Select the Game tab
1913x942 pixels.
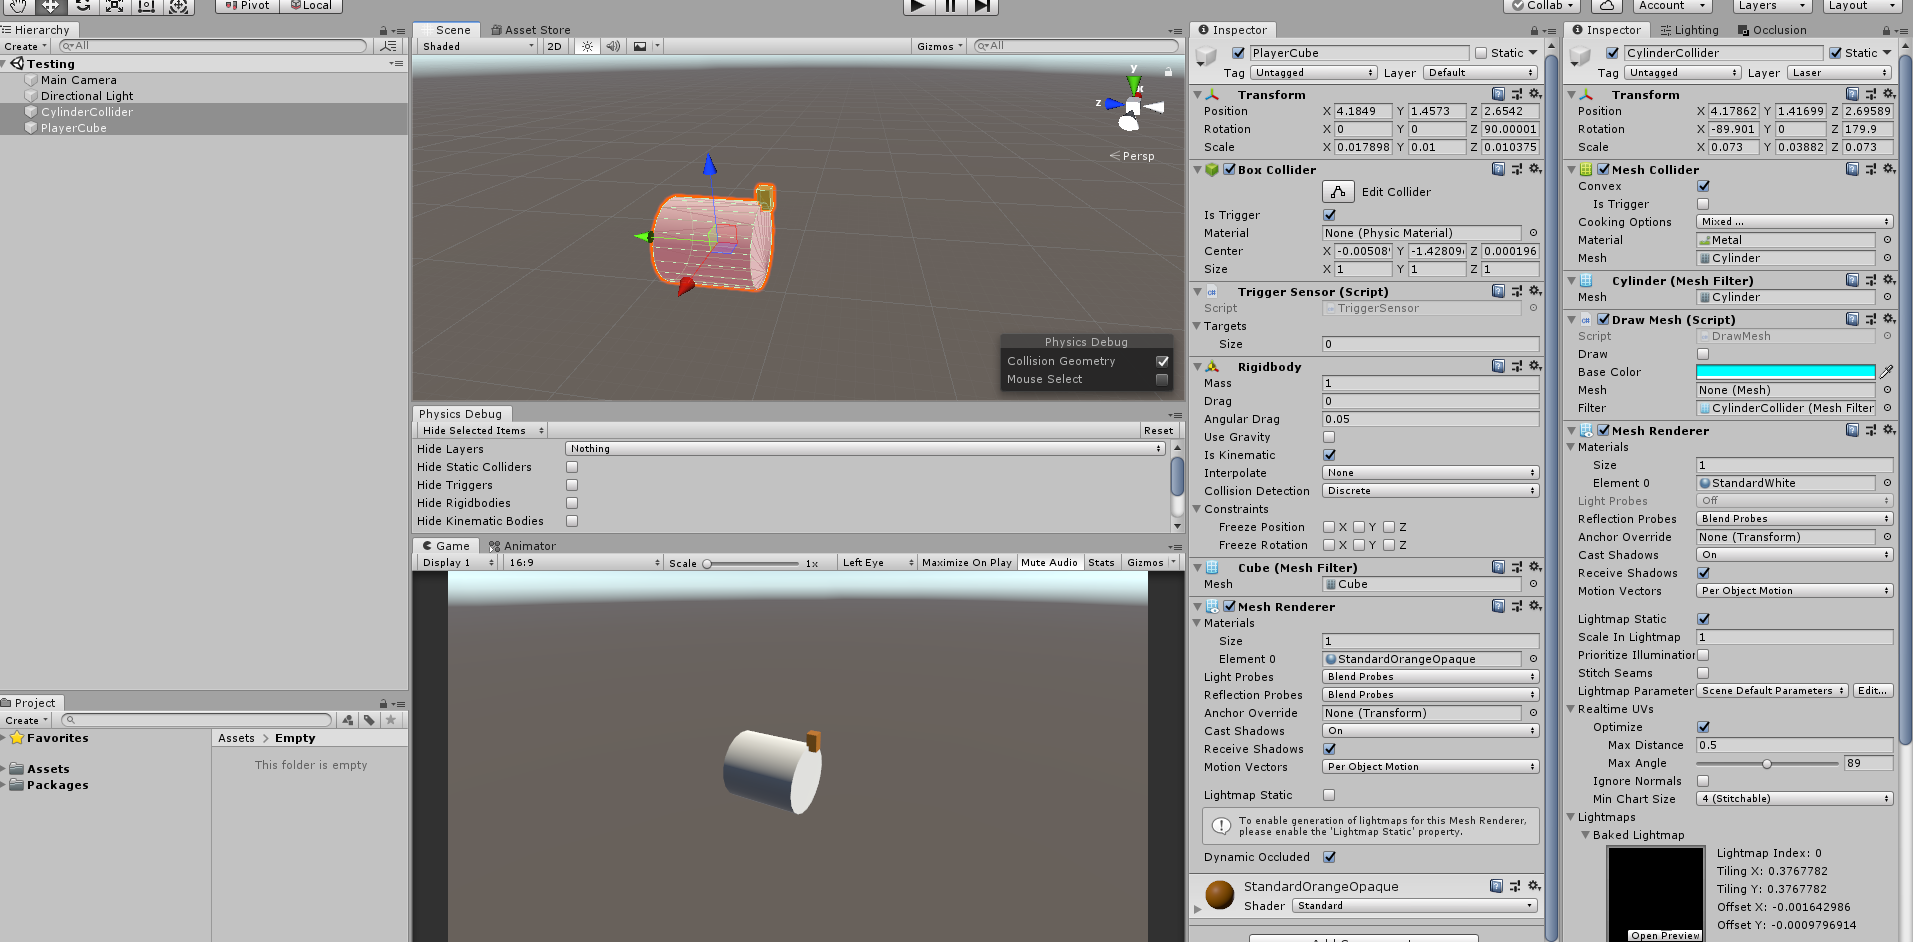click(x=446, y=546)
